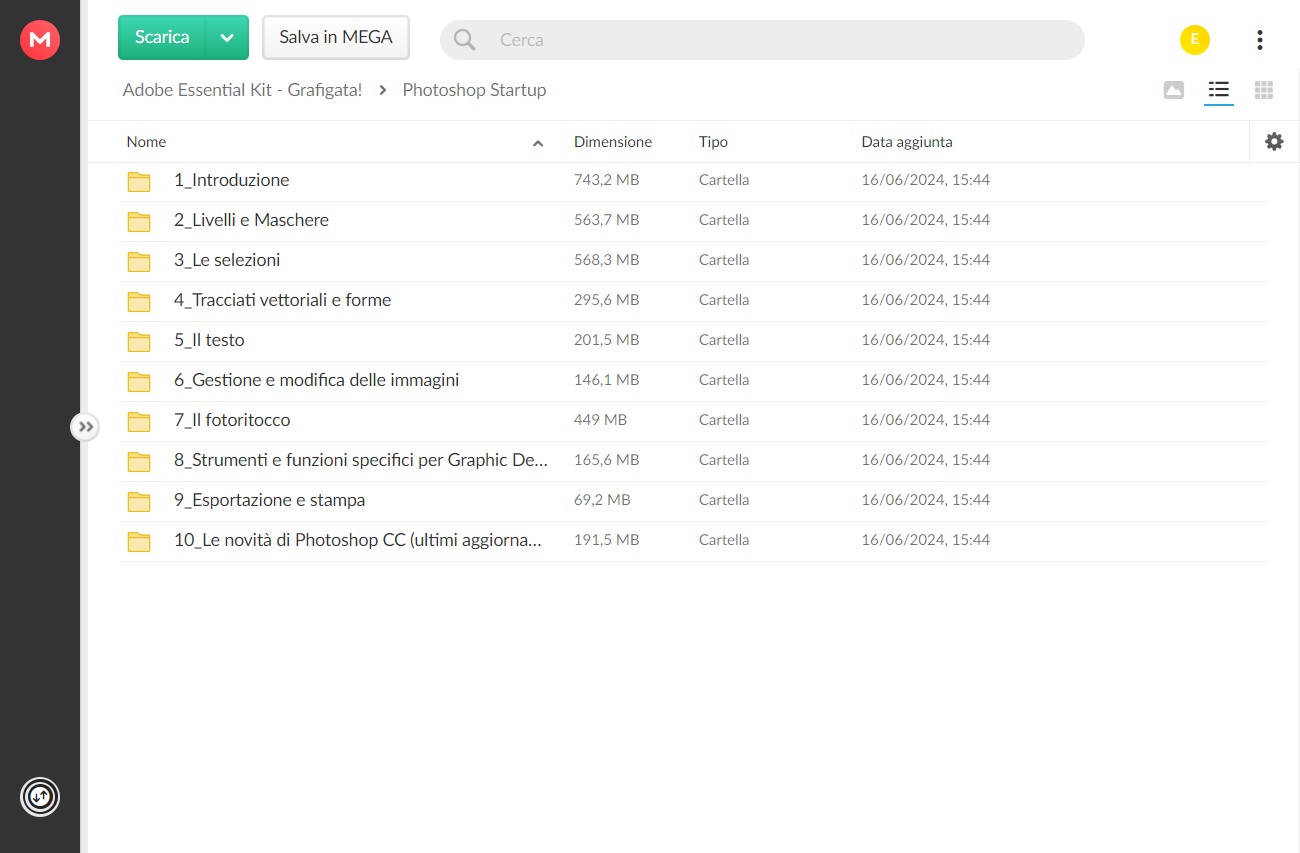This screenshot has height=853, width=1300.
Task: Select the list view icon
Action: click(1218, 90)
